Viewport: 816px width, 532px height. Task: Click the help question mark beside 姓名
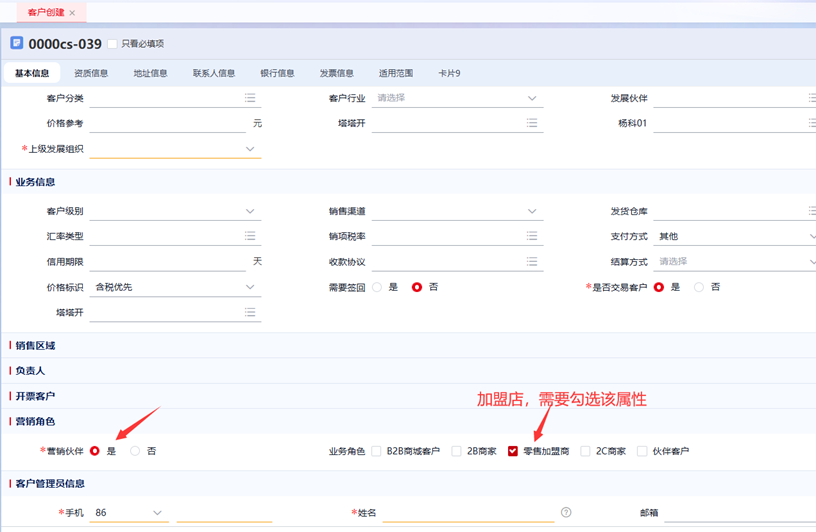[x=566, y=513]
